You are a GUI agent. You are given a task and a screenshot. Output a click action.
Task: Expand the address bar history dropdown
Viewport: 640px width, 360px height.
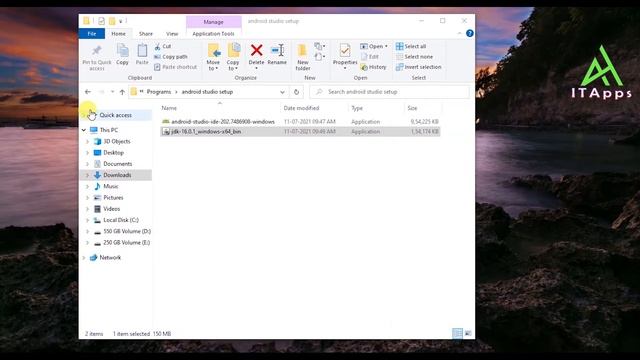[x=282, y=92]
